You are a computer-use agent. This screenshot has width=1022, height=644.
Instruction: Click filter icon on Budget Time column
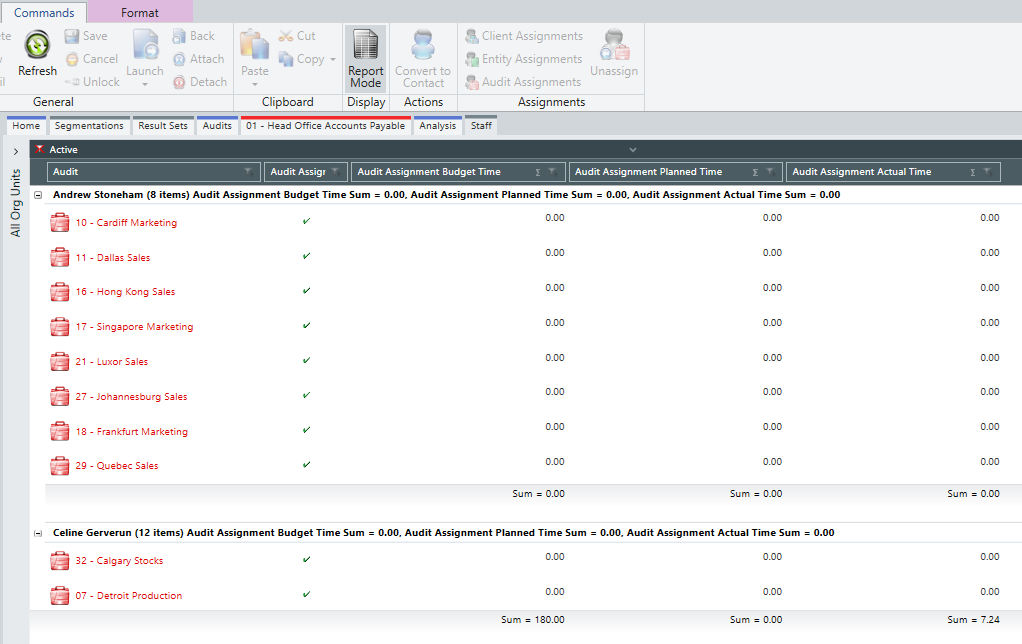click(x=552, y=171)
